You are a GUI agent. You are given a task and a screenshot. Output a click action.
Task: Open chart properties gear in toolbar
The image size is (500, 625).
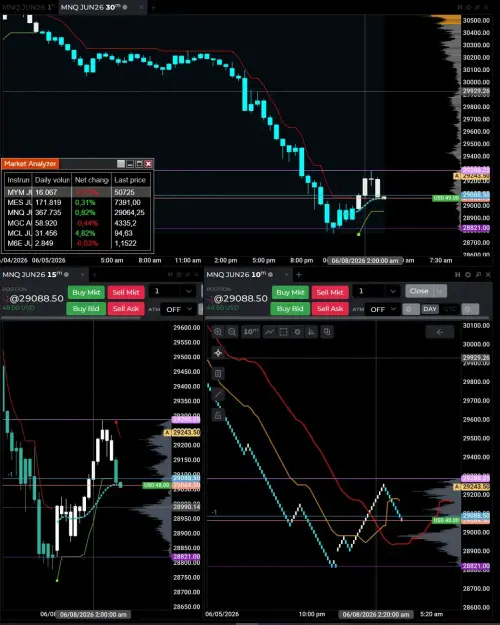(x=297, y=332)
